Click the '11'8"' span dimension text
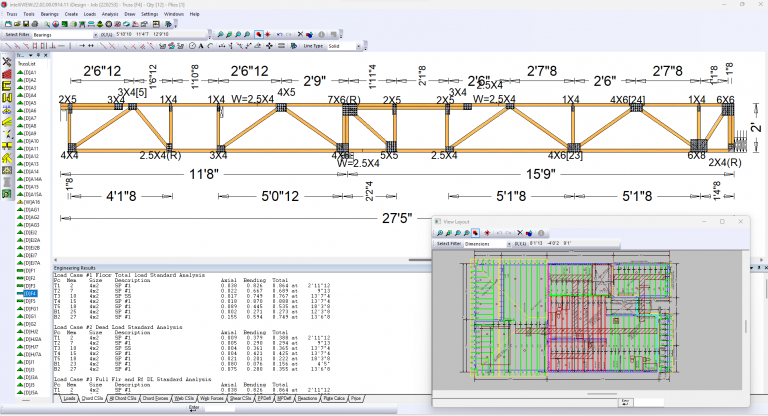 pyautogui.click(x=204, y=174)
